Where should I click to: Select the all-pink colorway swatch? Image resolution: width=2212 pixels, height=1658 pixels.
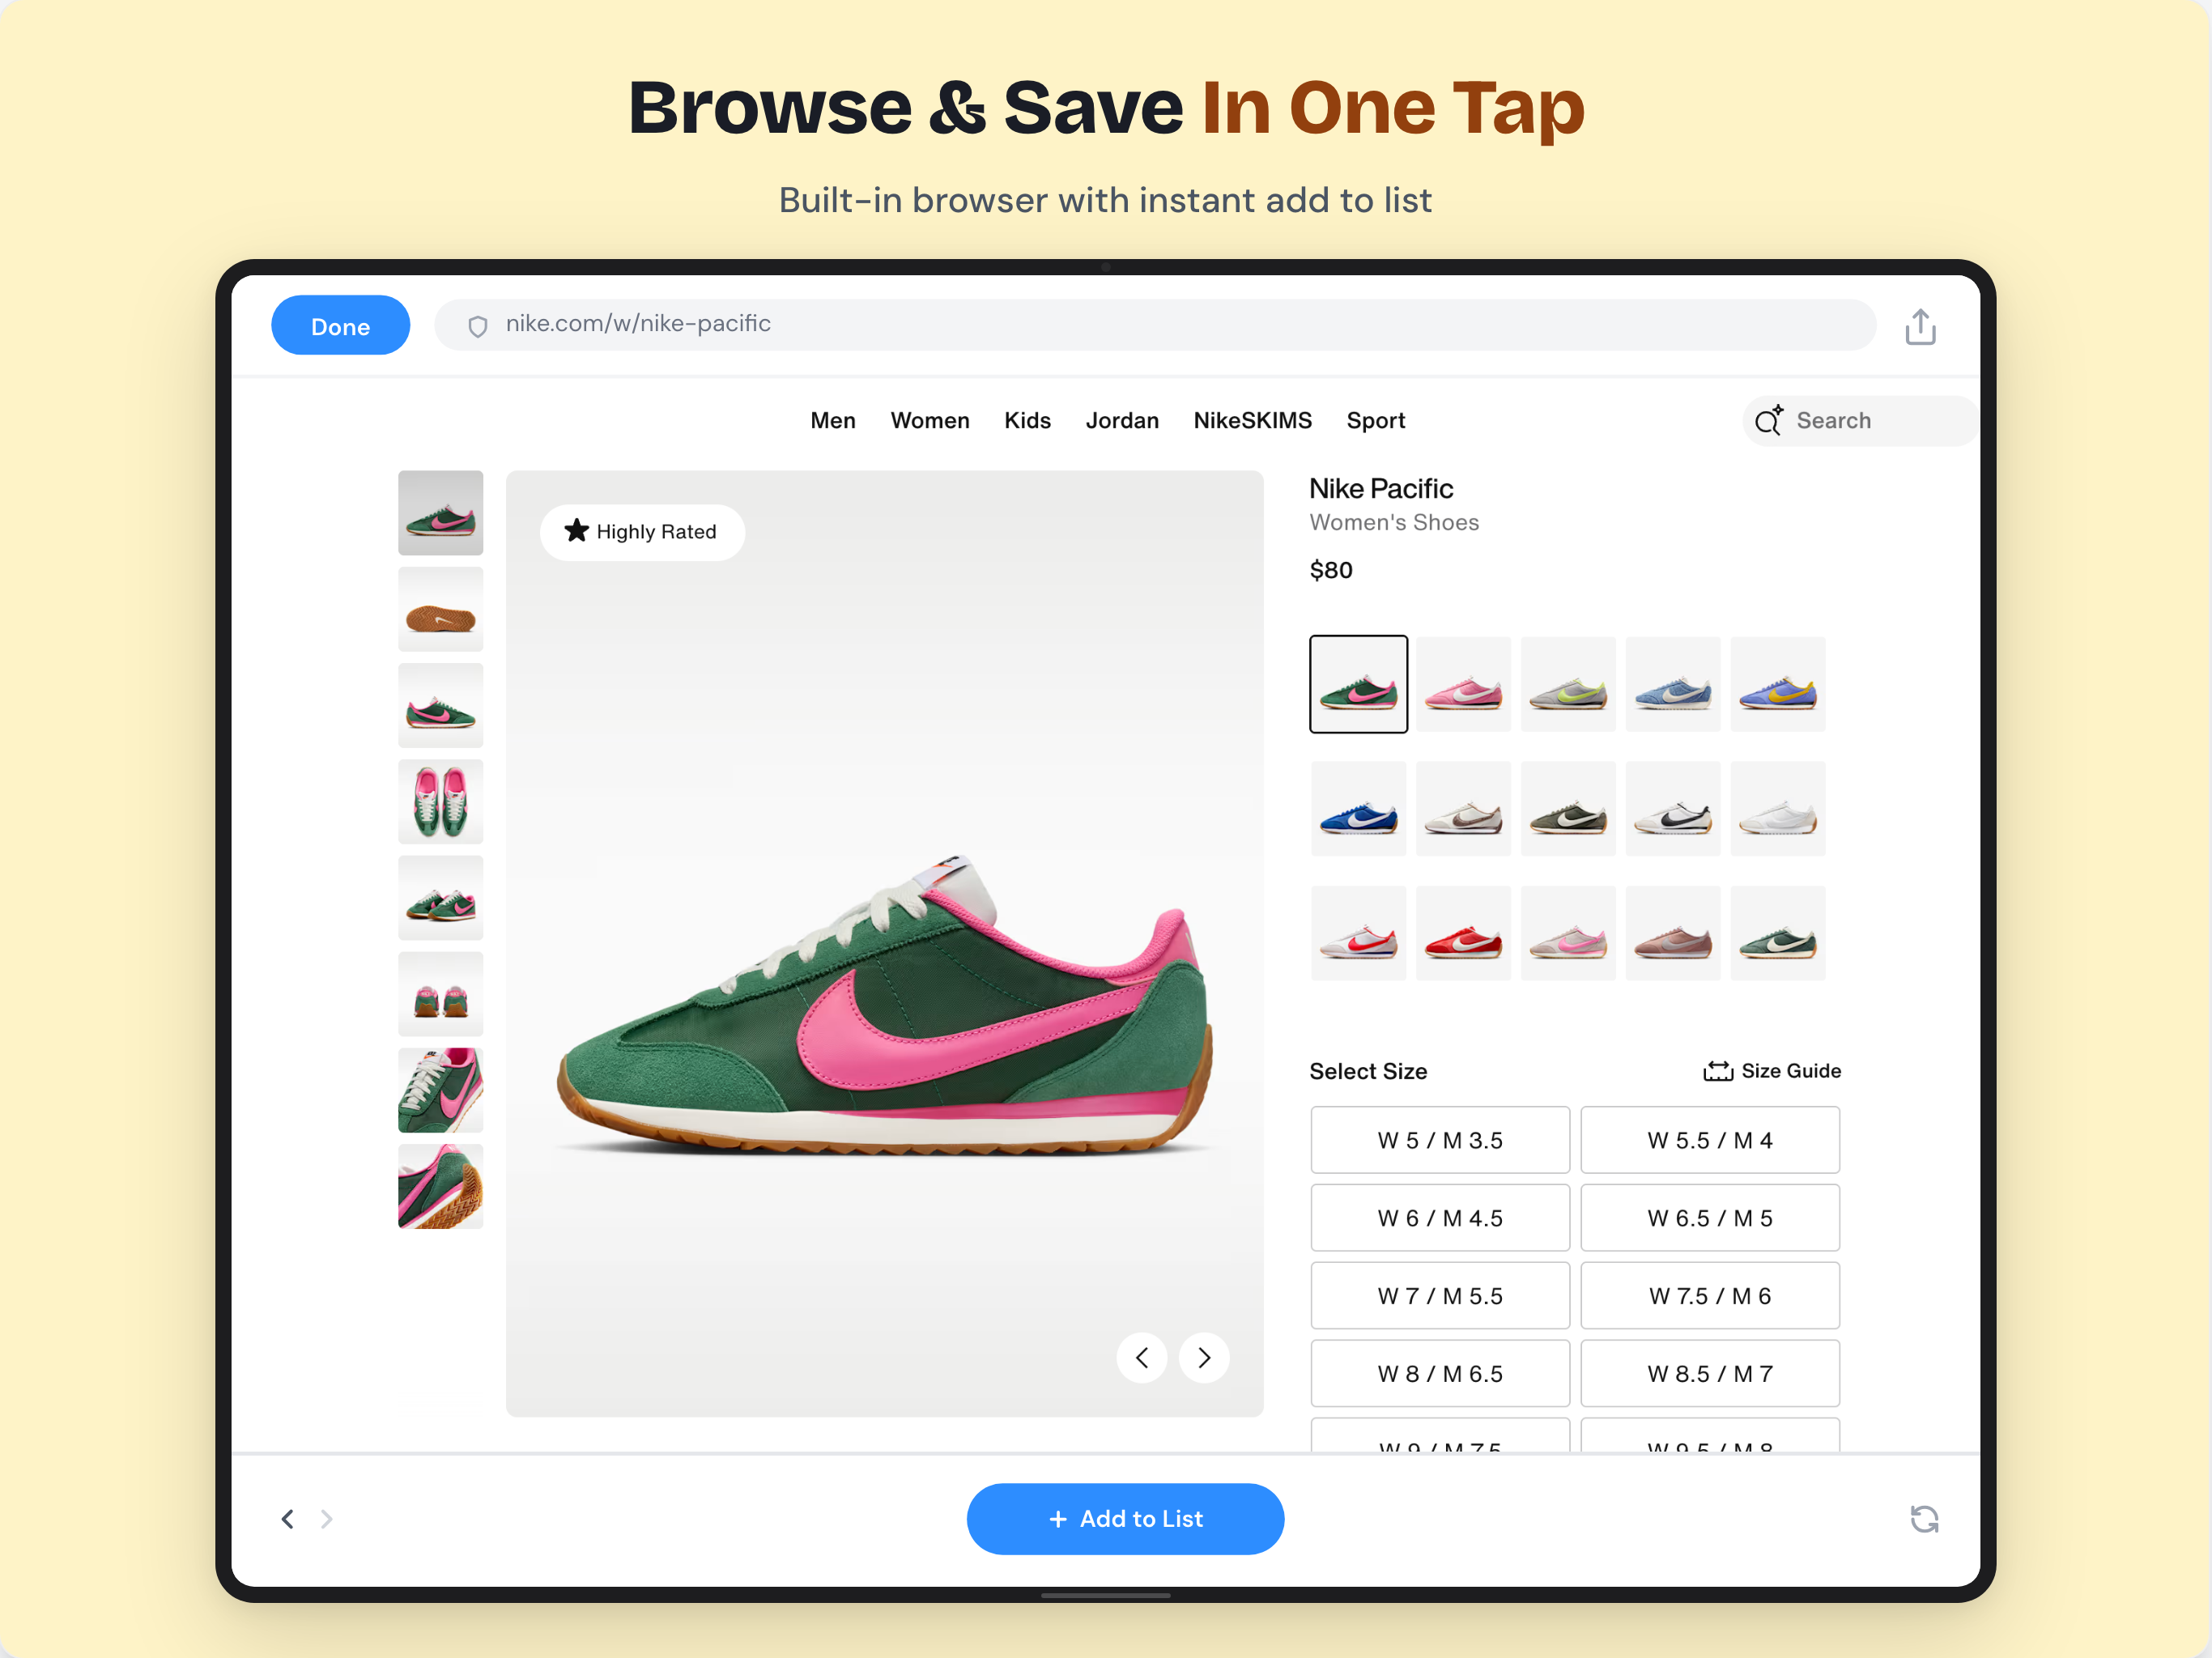[1463, 684]
